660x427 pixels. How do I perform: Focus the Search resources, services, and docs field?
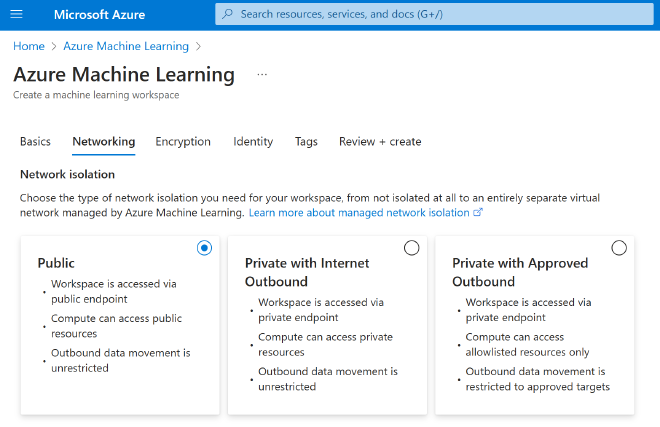[434, 14]
